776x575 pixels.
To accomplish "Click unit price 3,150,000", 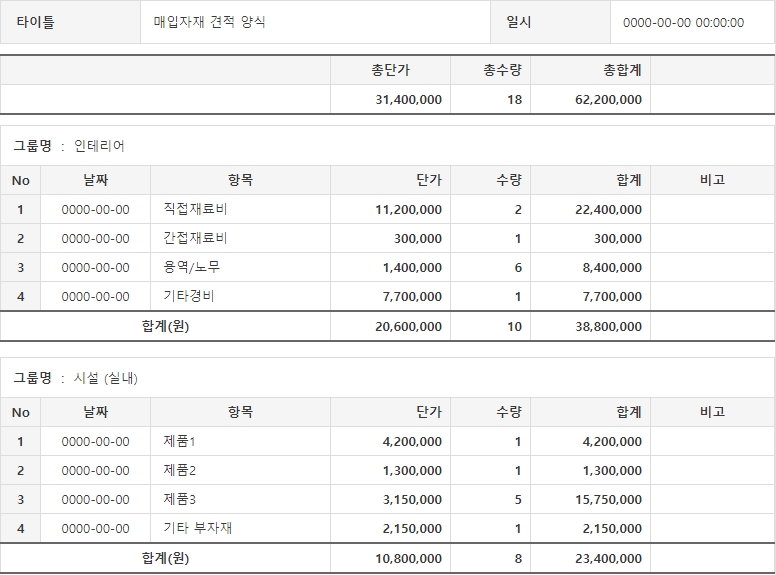I will pyautogui.click(x=412, y=500).
